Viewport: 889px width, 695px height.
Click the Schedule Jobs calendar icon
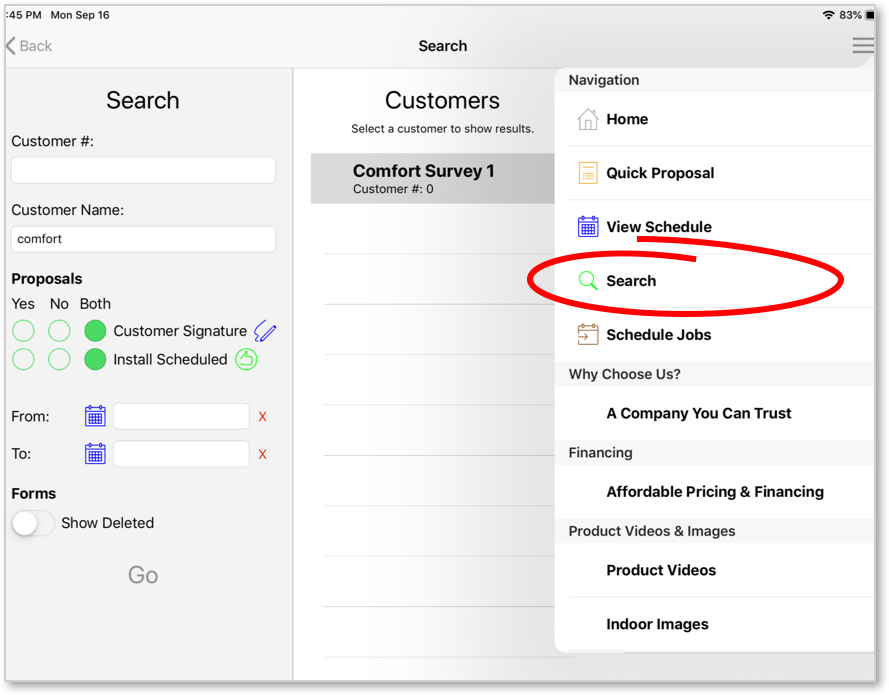tap(588, 334)
